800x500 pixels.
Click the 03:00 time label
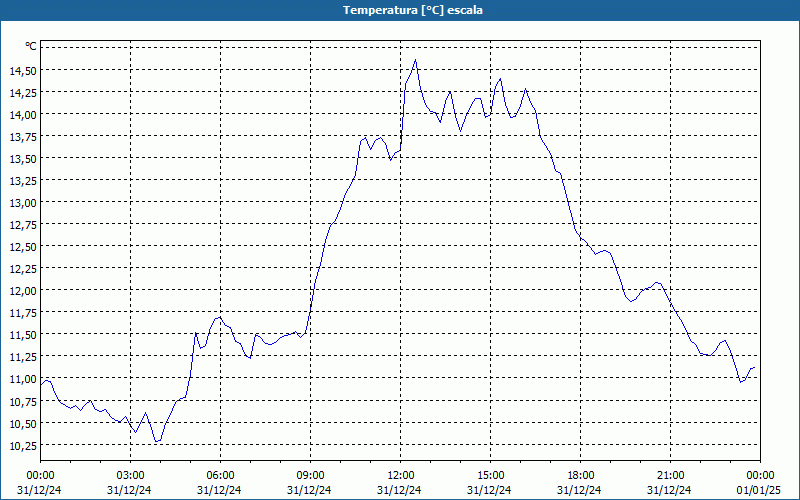(130, 476)
